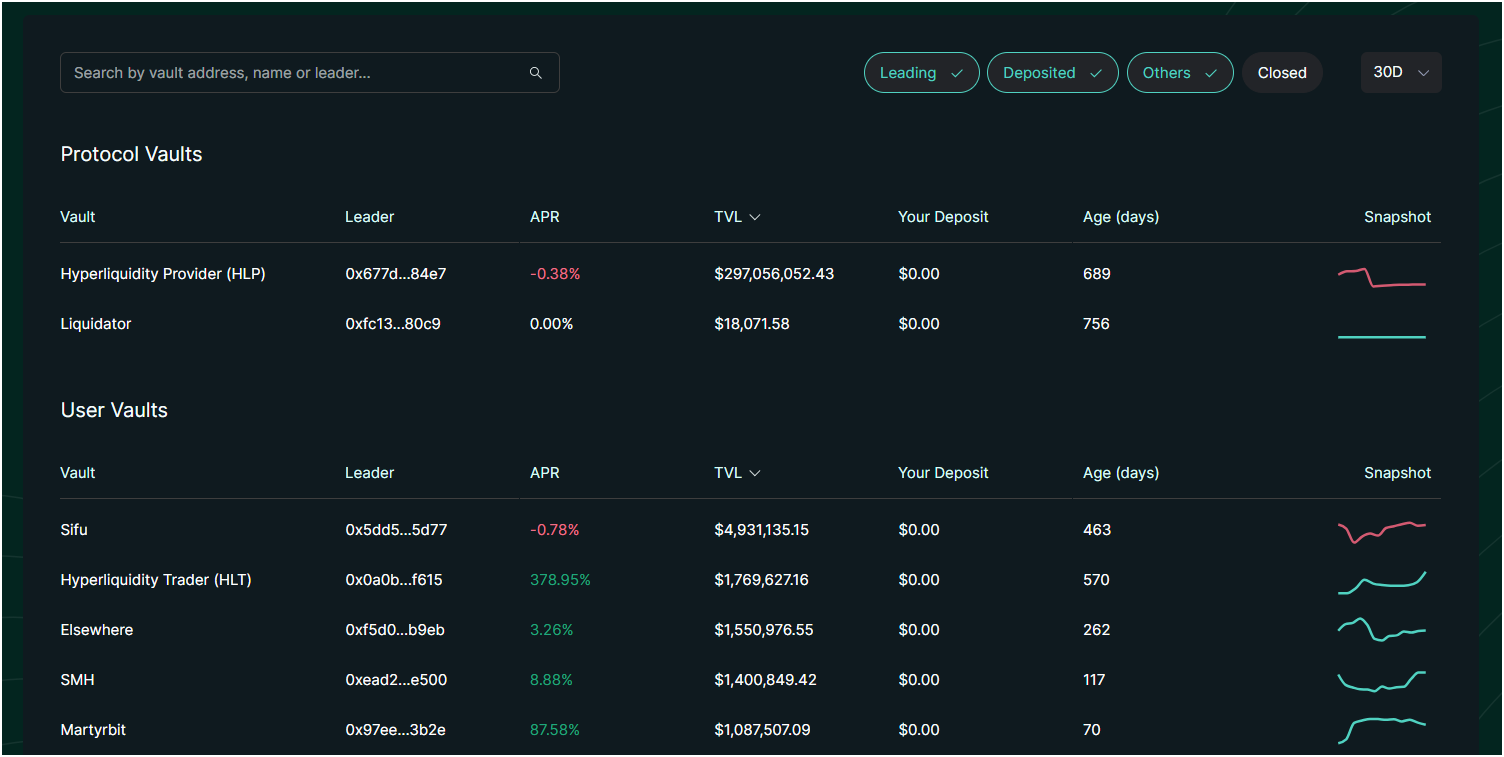The width and height of the screenshot is (1504, 757).
Task: Click TVL value $1,400,849.42
Action: (765, 680)
